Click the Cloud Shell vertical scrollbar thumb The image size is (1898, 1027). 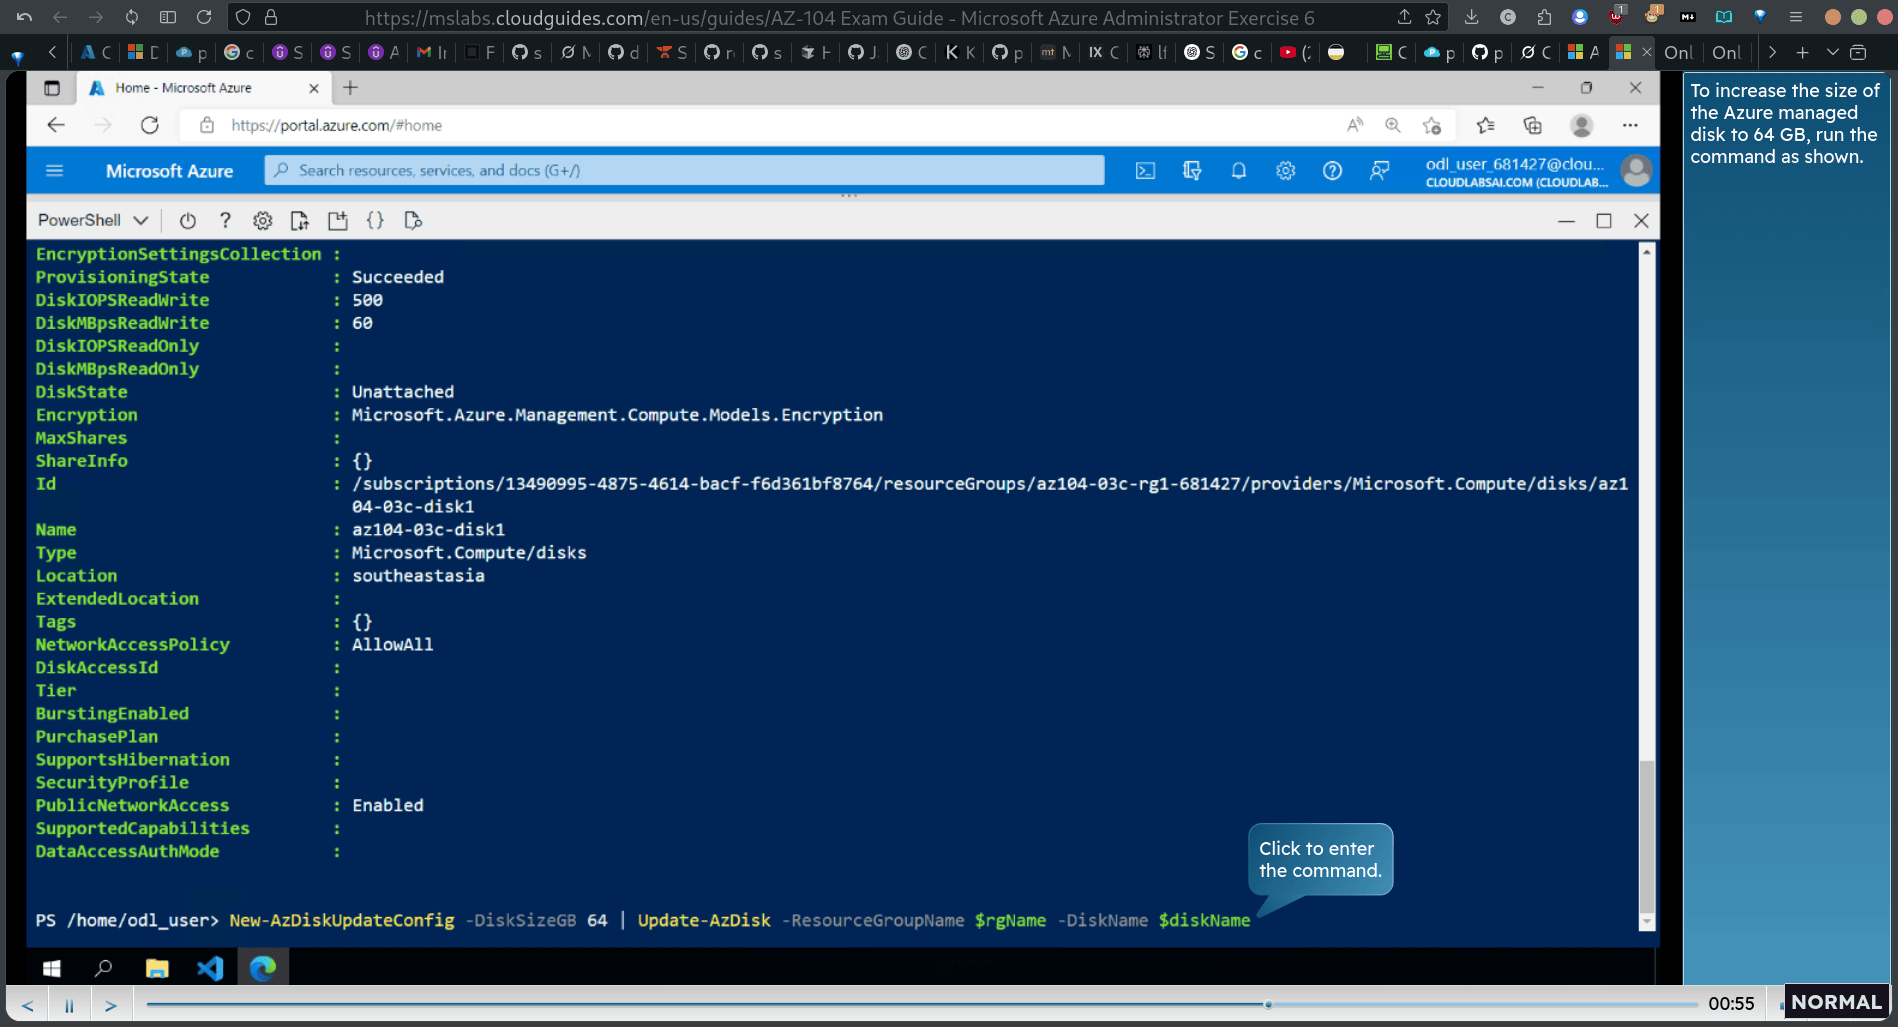1647,837
